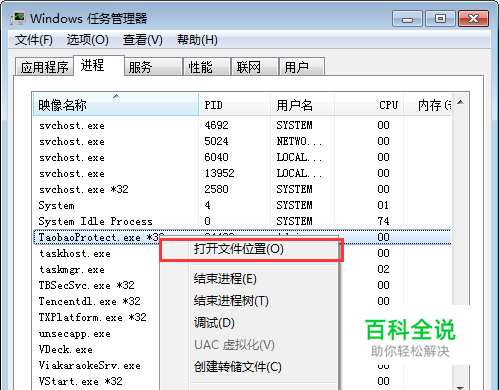Screen dimensions: 499x390
Task: Select svchost.exe row with PID 5024
Action: [242, 141]
